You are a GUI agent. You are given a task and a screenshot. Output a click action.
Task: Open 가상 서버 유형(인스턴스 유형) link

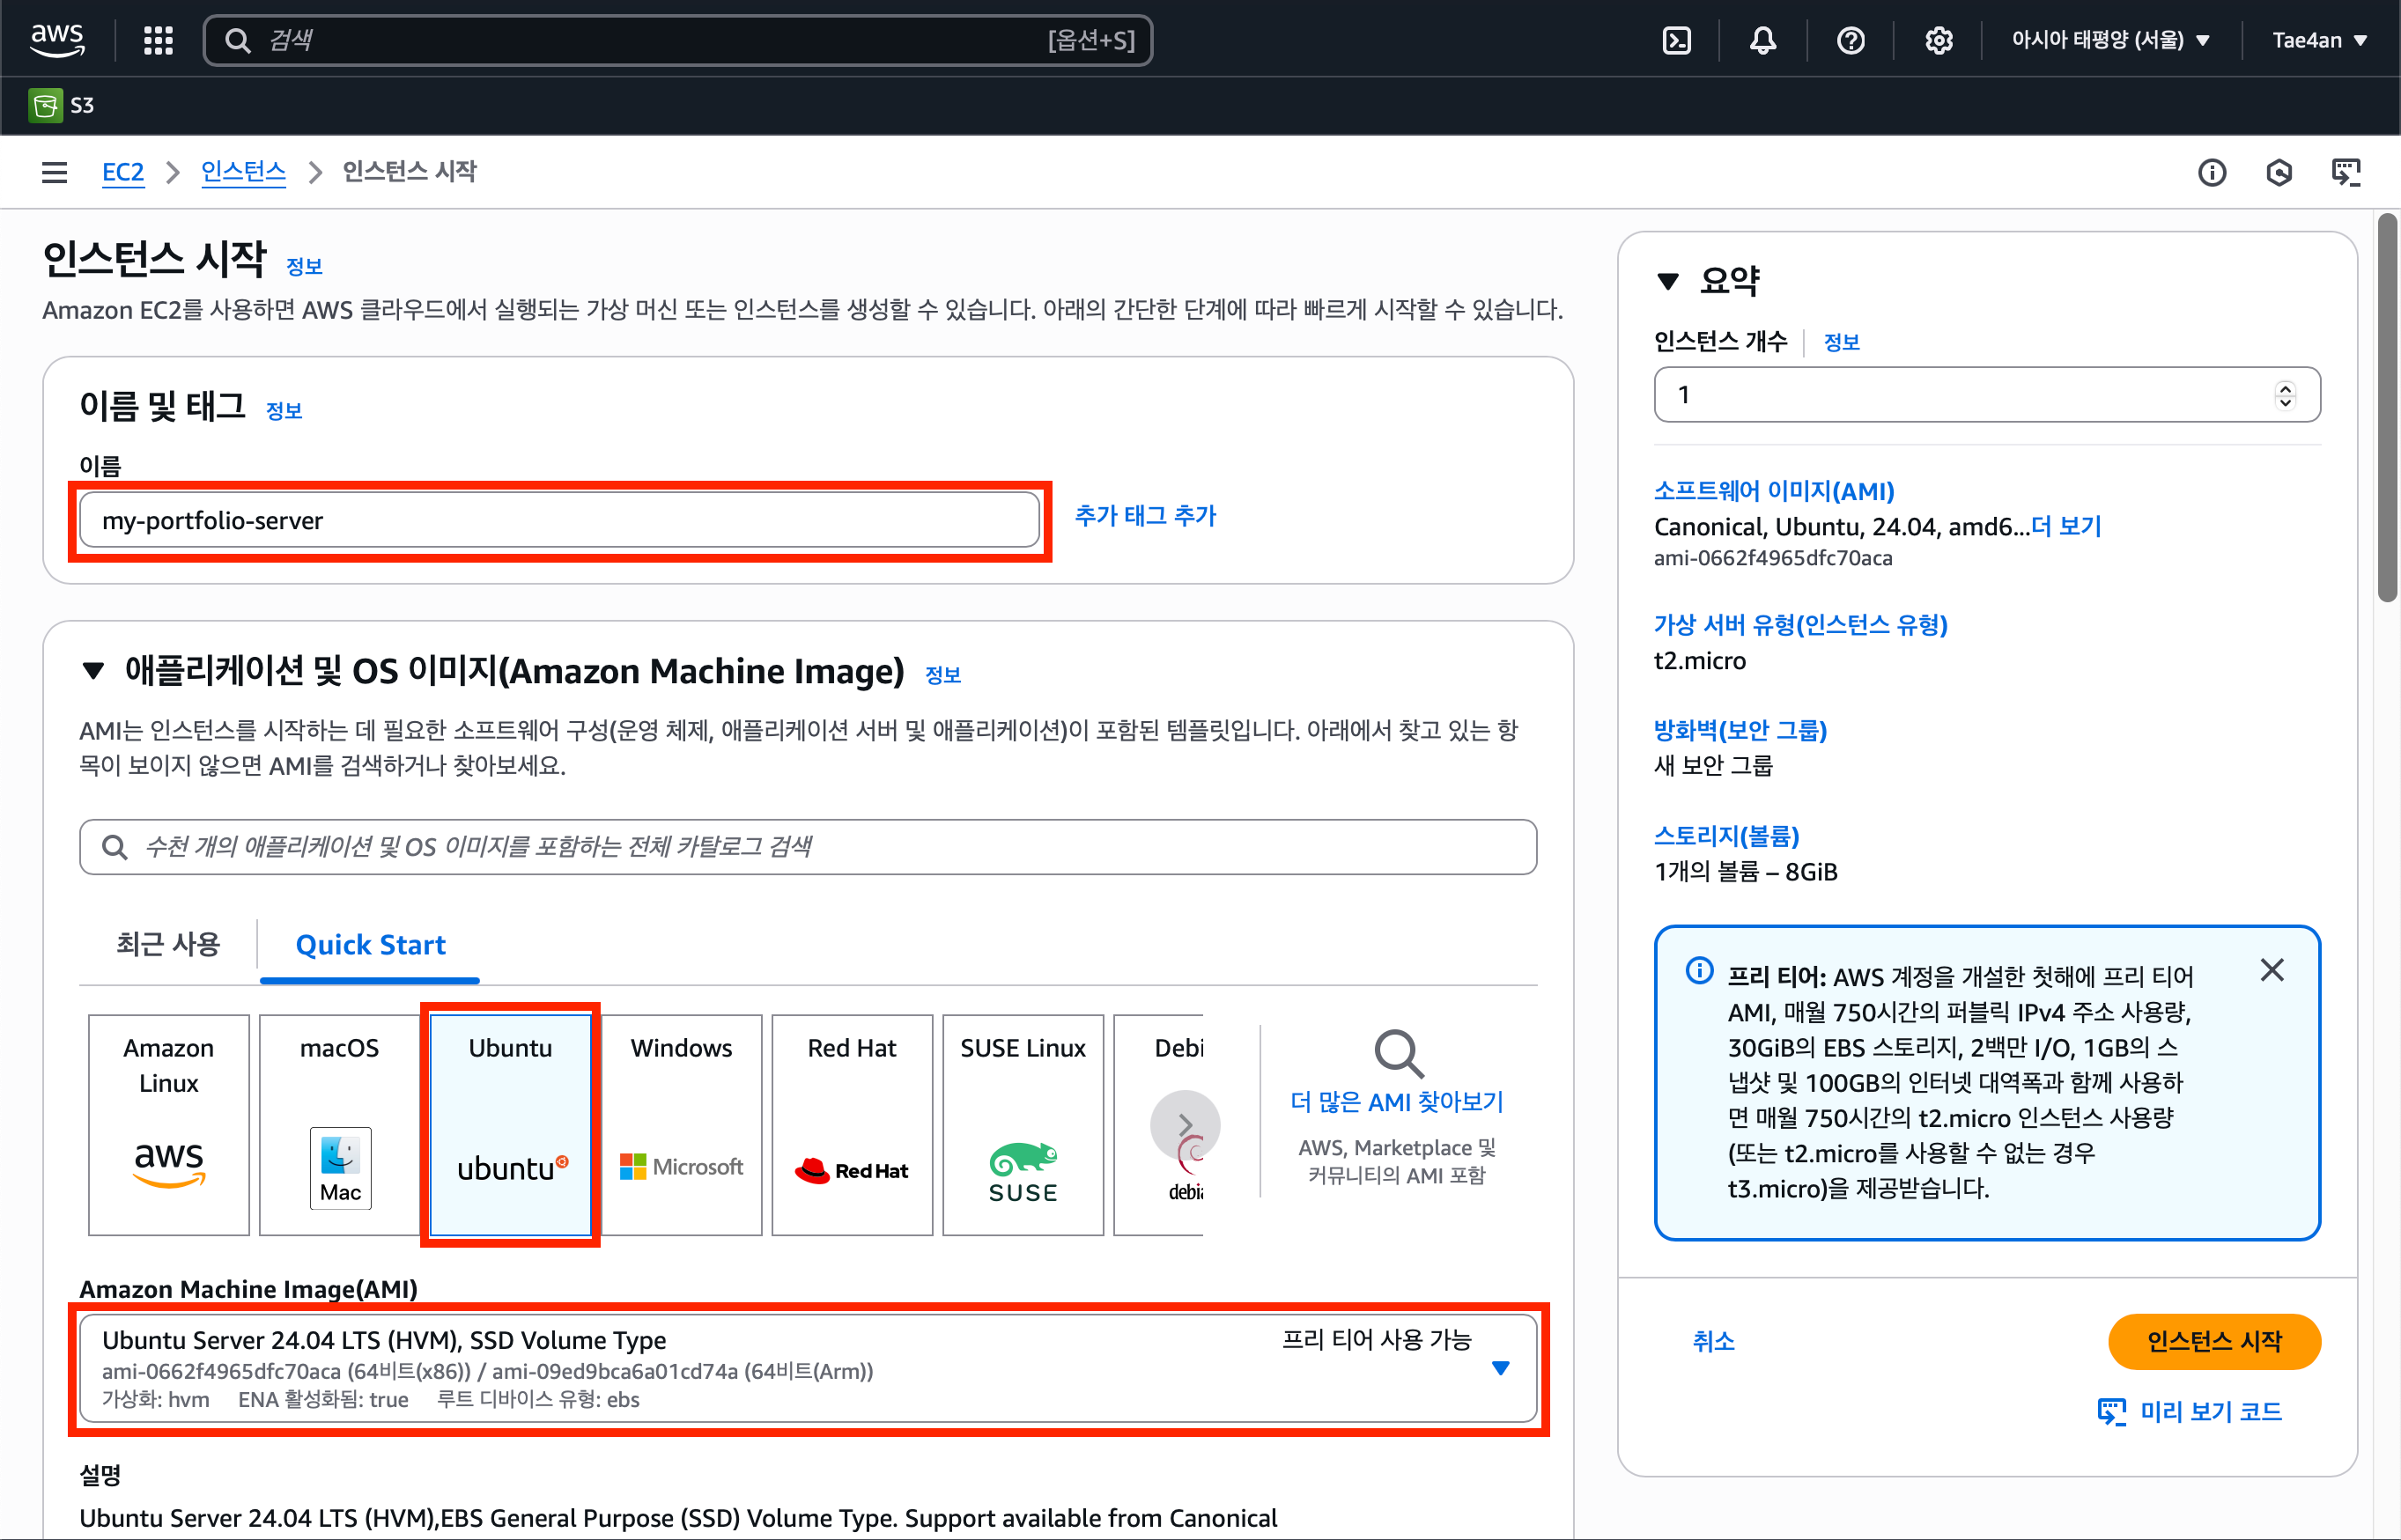pyautogui.click(x=1800, y=625)
